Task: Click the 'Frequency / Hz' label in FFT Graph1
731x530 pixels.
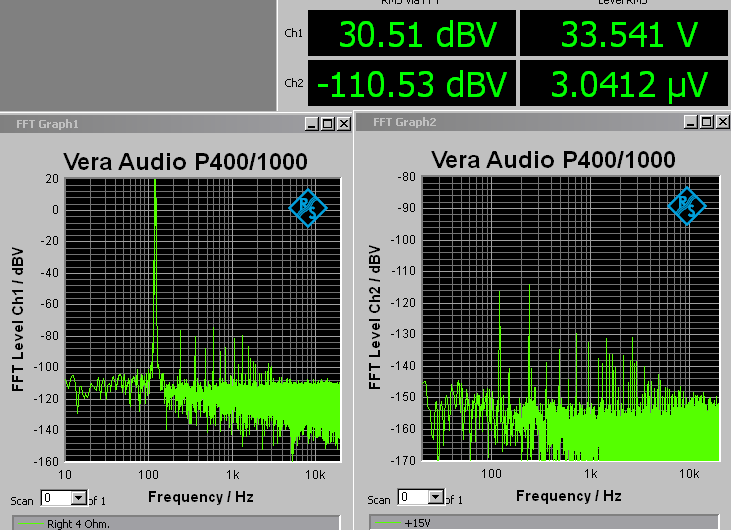Action: (201, 497)
